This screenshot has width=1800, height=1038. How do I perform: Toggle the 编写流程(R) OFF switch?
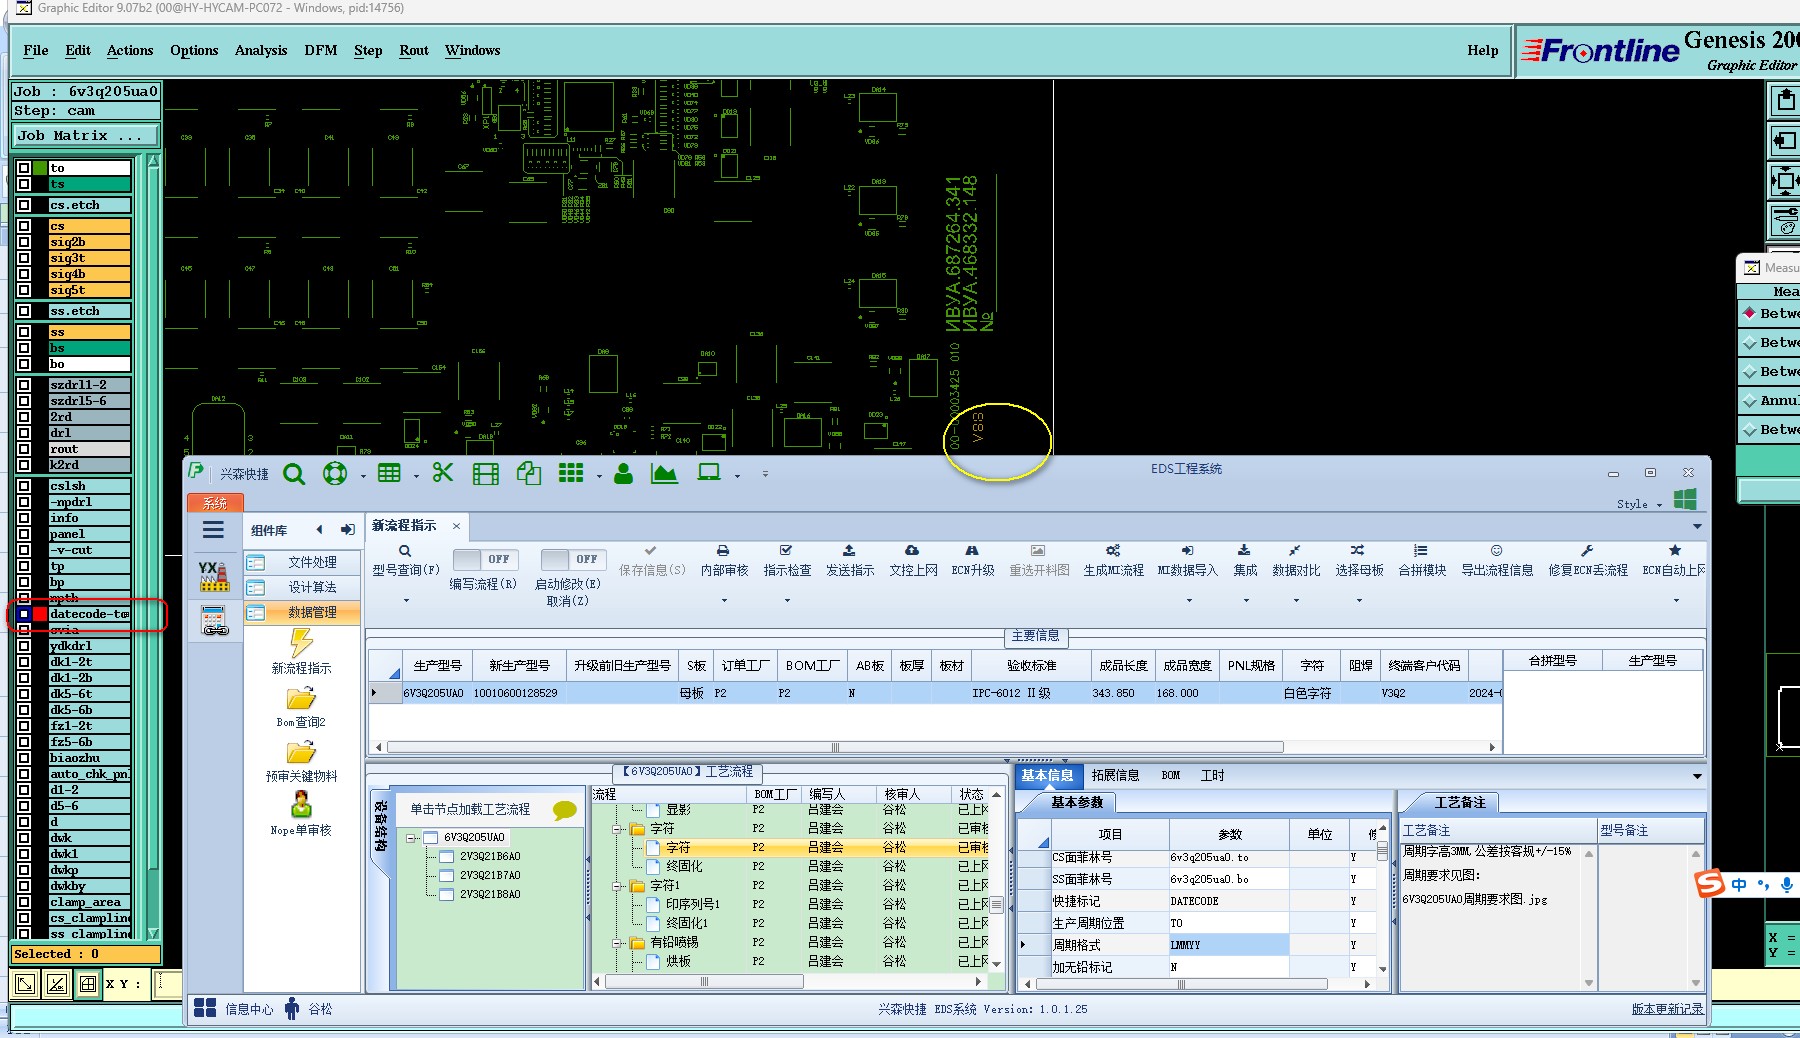484,559
